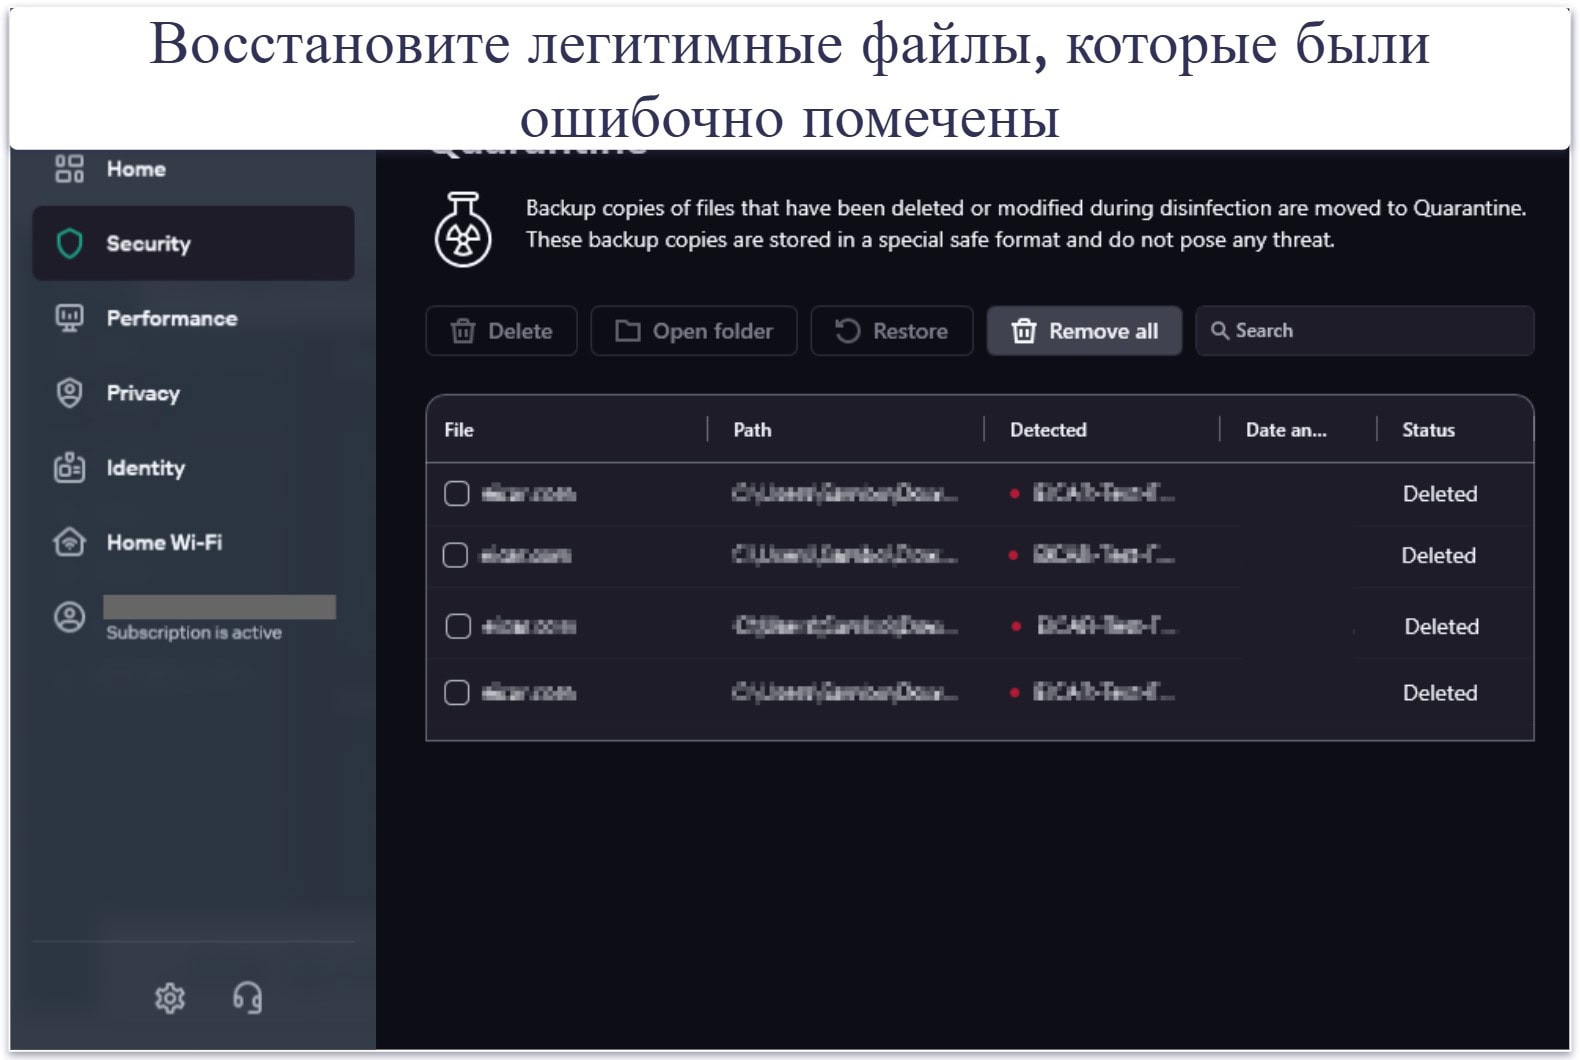Click the last row's Deleted status
The image size is (1580, 1060).
[x=1440, y=693]
